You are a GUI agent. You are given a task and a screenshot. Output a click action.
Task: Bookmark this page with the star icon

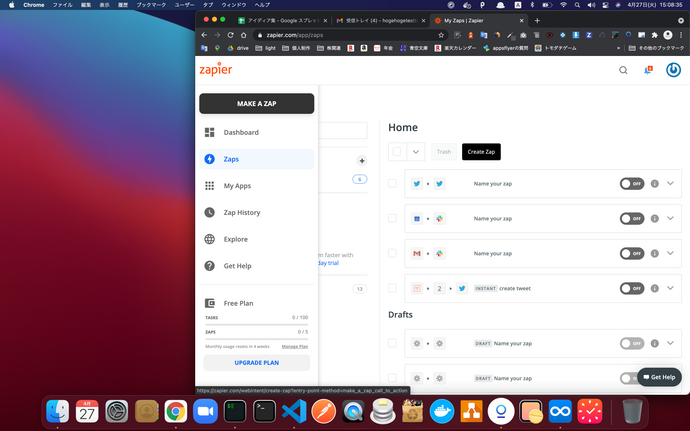point(440,35)
